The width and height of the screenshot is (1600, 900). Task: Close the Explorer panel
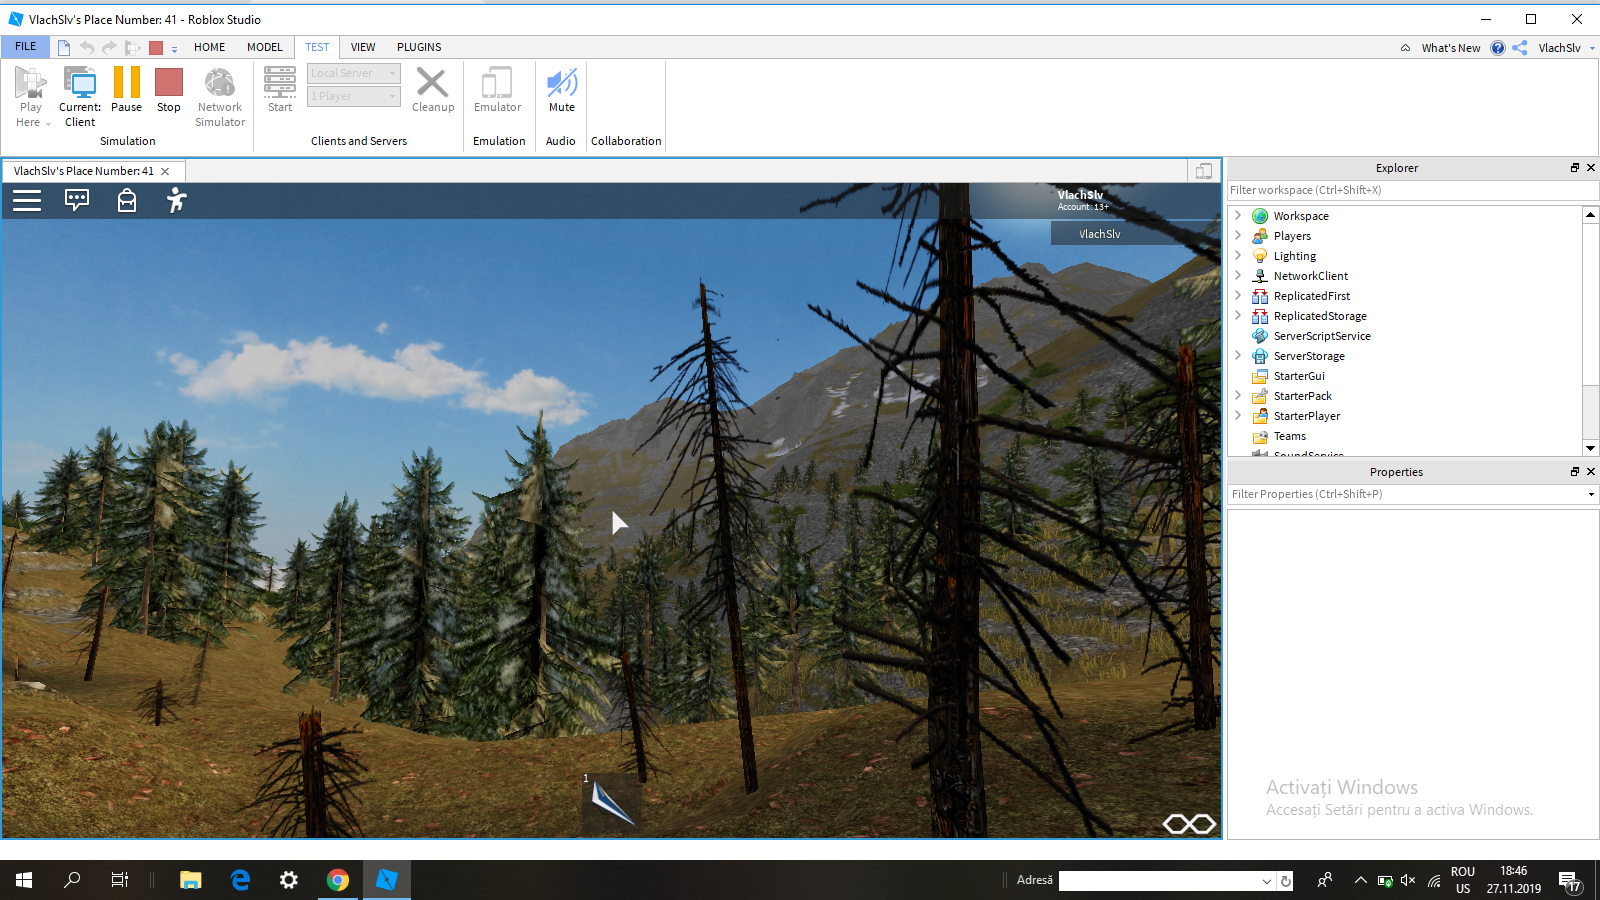click(x=1591, y=168)
